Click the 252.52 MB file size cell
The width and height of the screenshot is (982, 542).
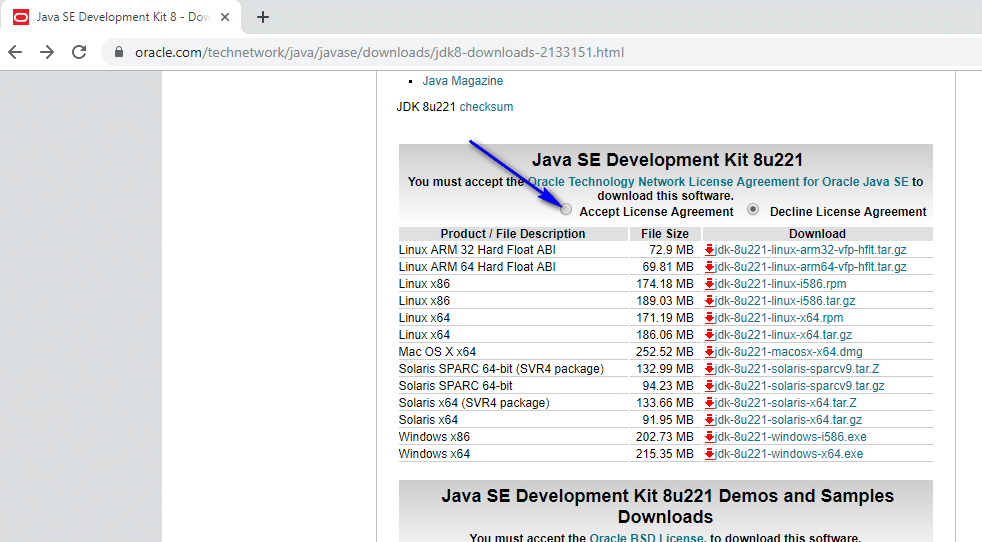pyautogui.click(x=664, y=352)
